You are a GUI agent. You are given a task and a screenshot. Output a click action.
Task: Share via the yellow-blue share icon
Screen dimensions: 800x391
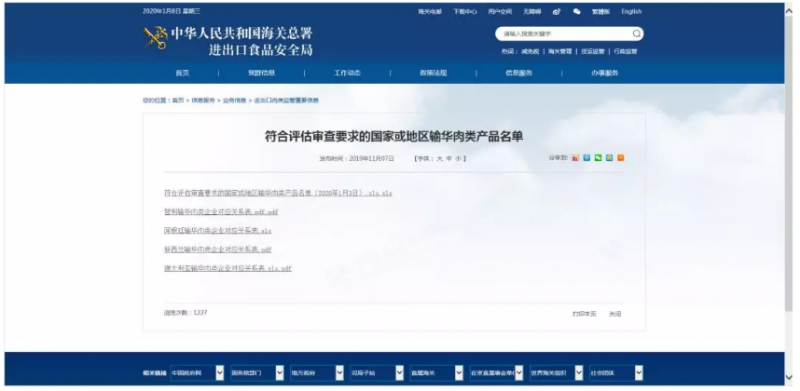click(609, 158)
